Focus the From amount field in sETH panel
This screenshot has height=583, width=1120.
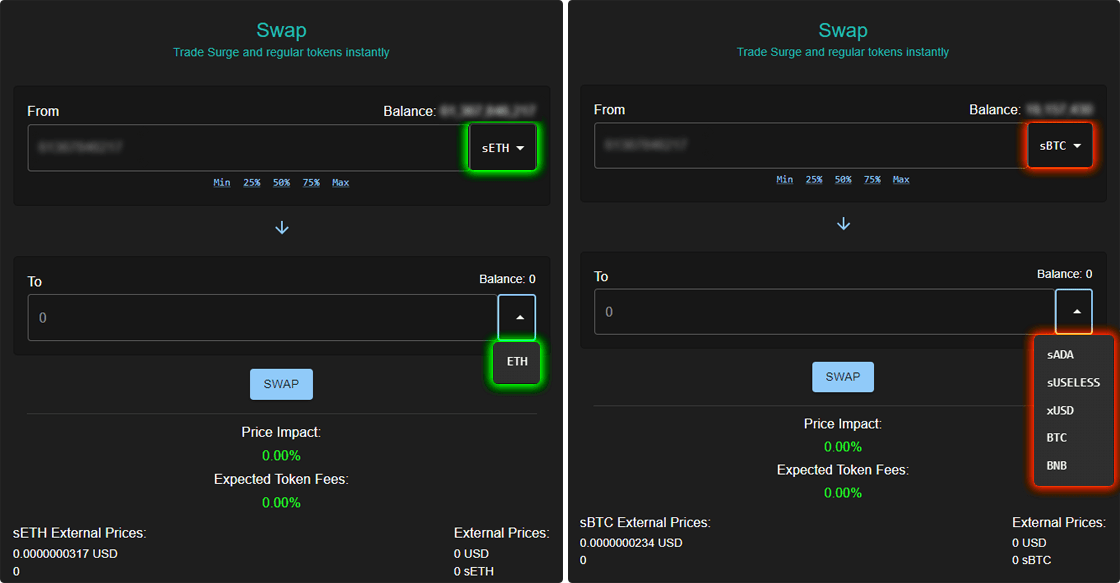coord(249,148)
